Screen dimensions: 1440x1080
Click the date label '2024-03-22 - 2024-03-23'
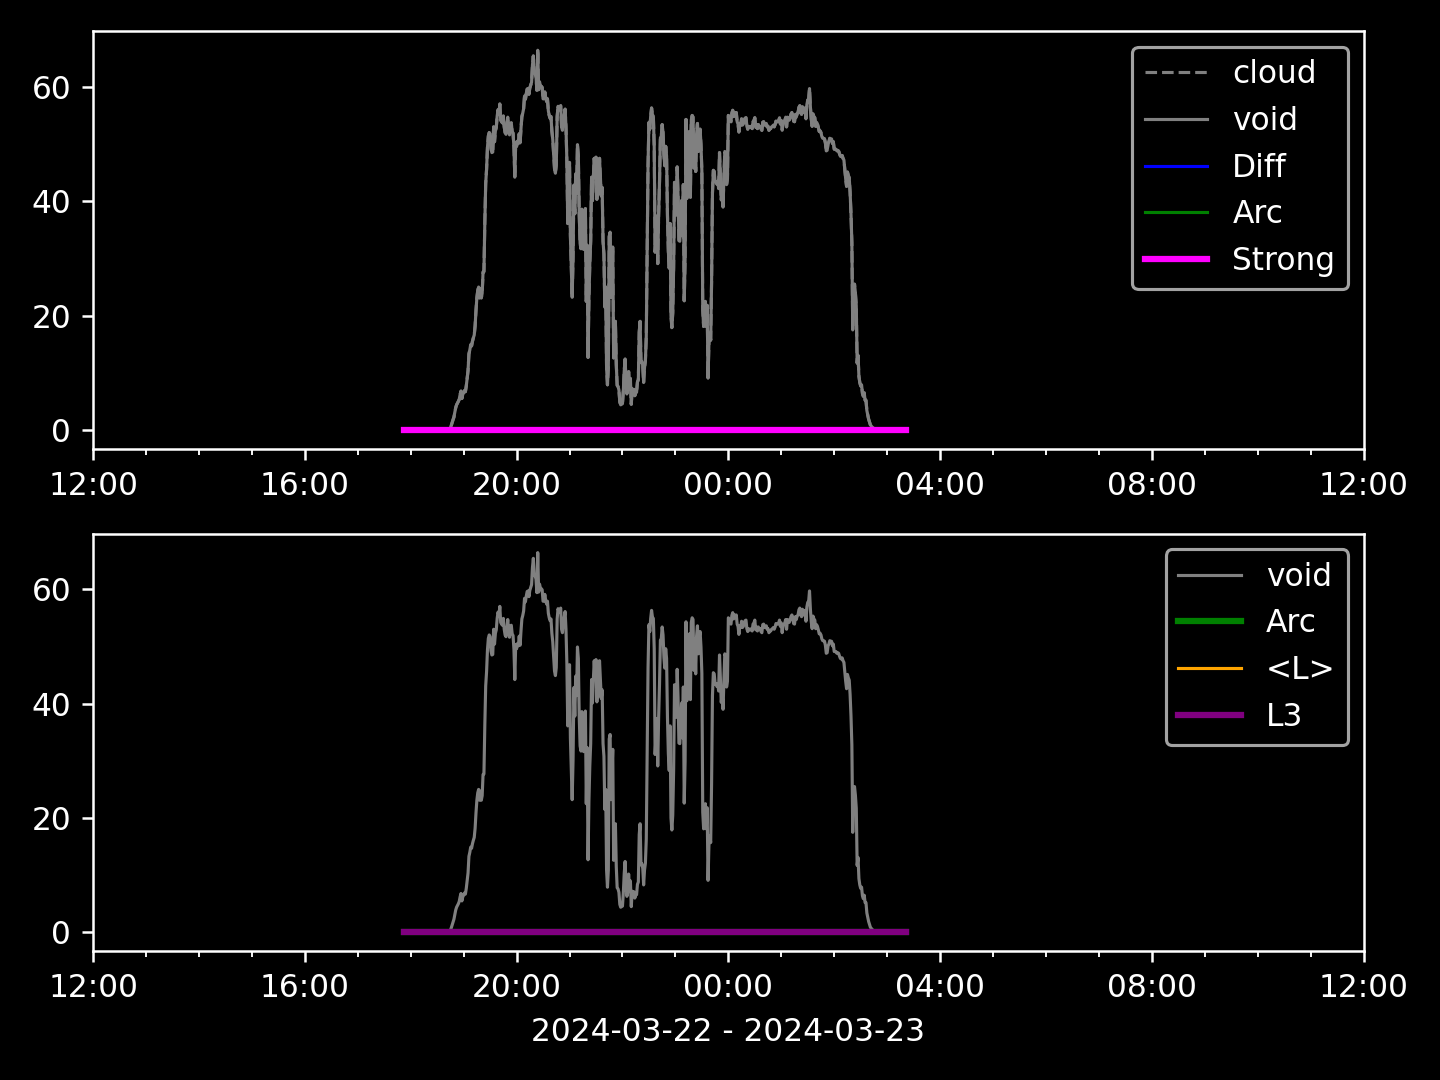(728, 1030)
